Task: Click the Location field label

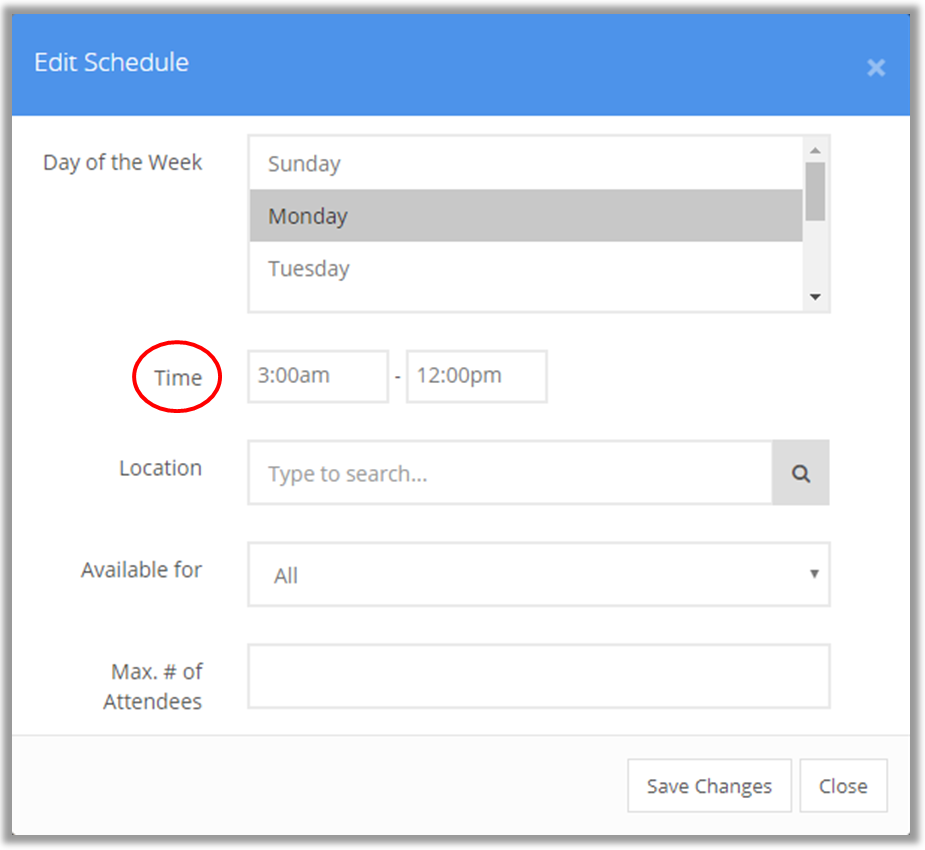Action: click(160, 468)
